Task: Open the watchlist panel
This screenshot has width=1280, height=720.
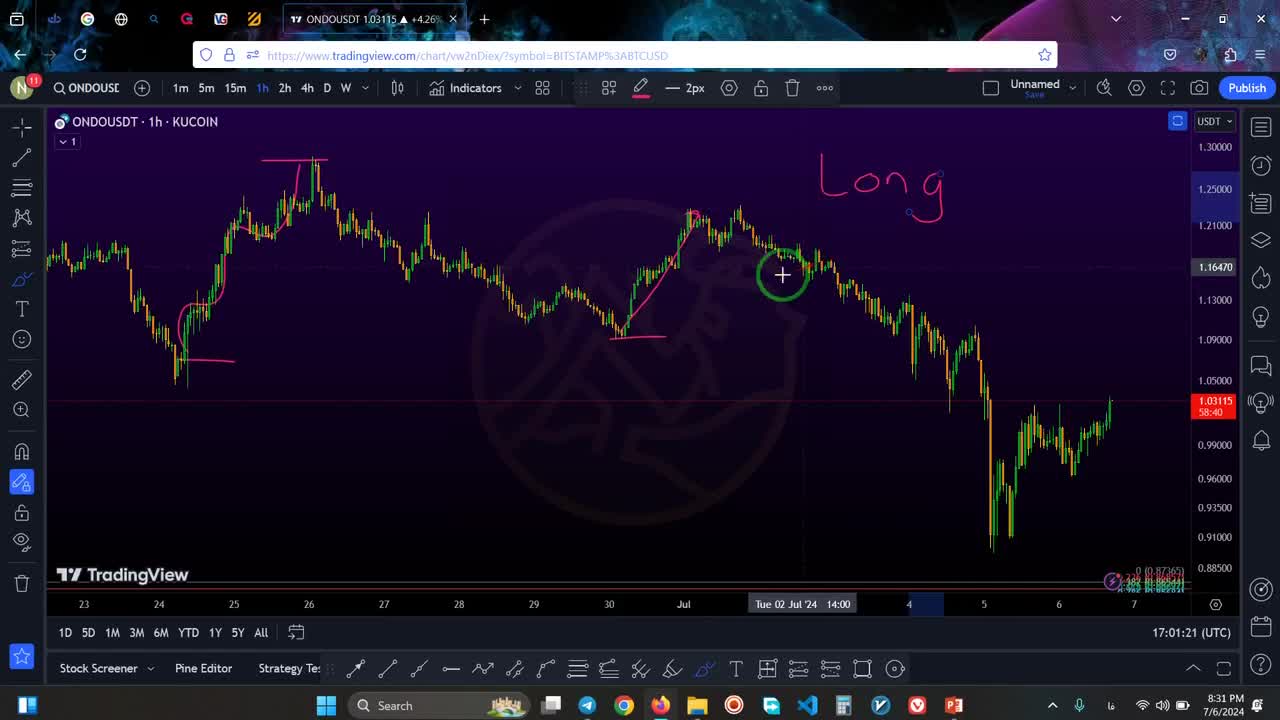Action: [1261, 128]
